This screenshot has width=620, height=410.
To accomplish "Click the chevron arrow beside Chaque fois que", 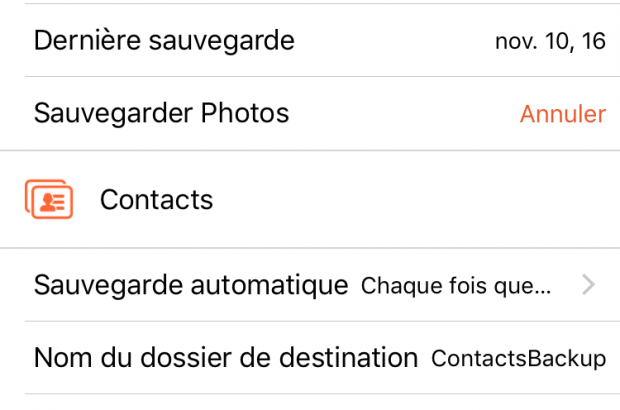I will [x=588, y=286].
